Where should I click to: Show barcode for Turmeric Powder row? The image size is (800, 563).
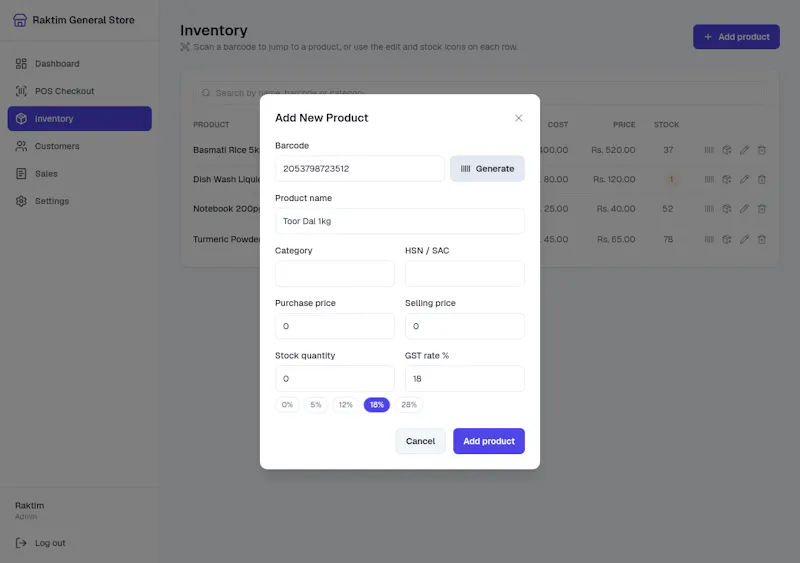(709, 239)
